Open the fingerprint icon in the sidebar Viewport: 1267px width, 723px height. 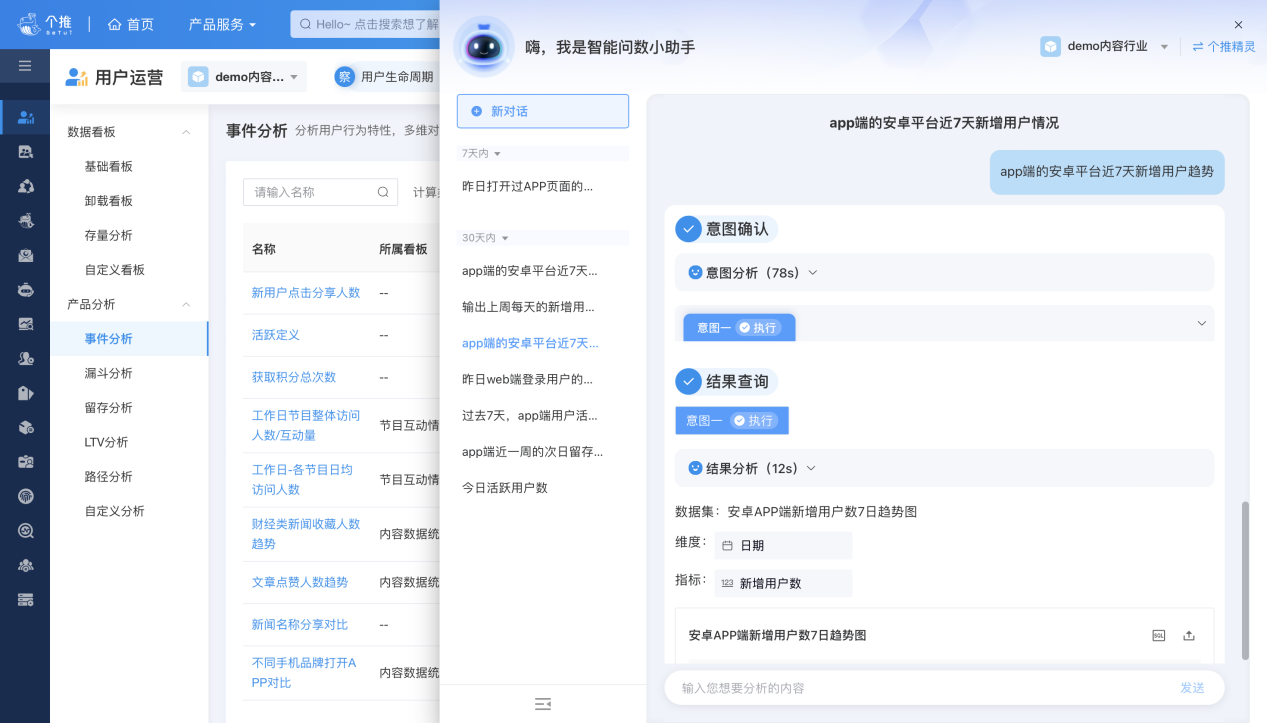tap(26, 496)
